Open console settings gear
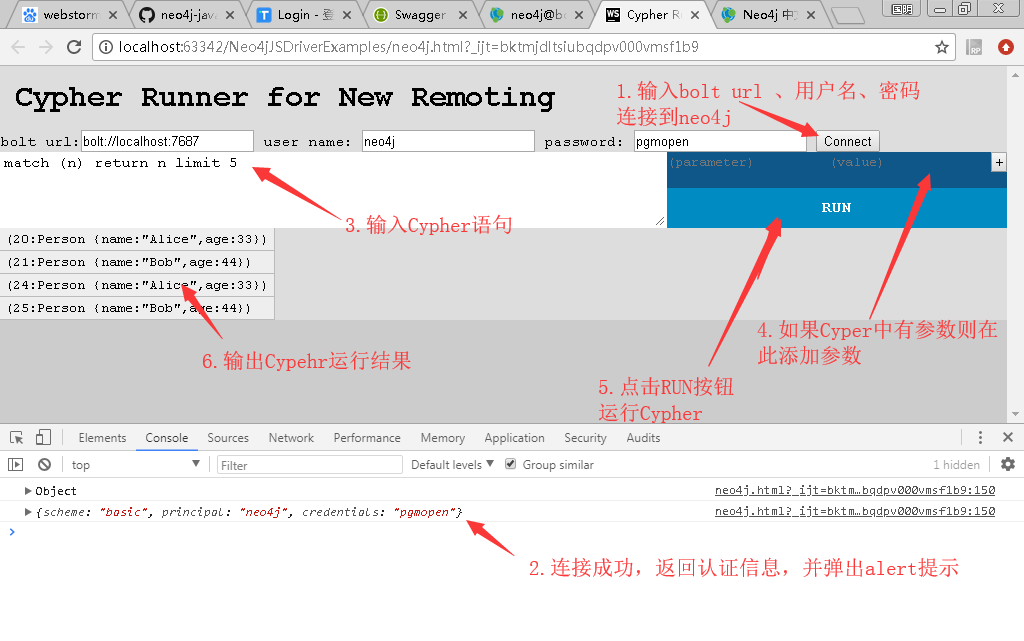The width and height of the screenshot is (1024, 641). (1008, 464)
